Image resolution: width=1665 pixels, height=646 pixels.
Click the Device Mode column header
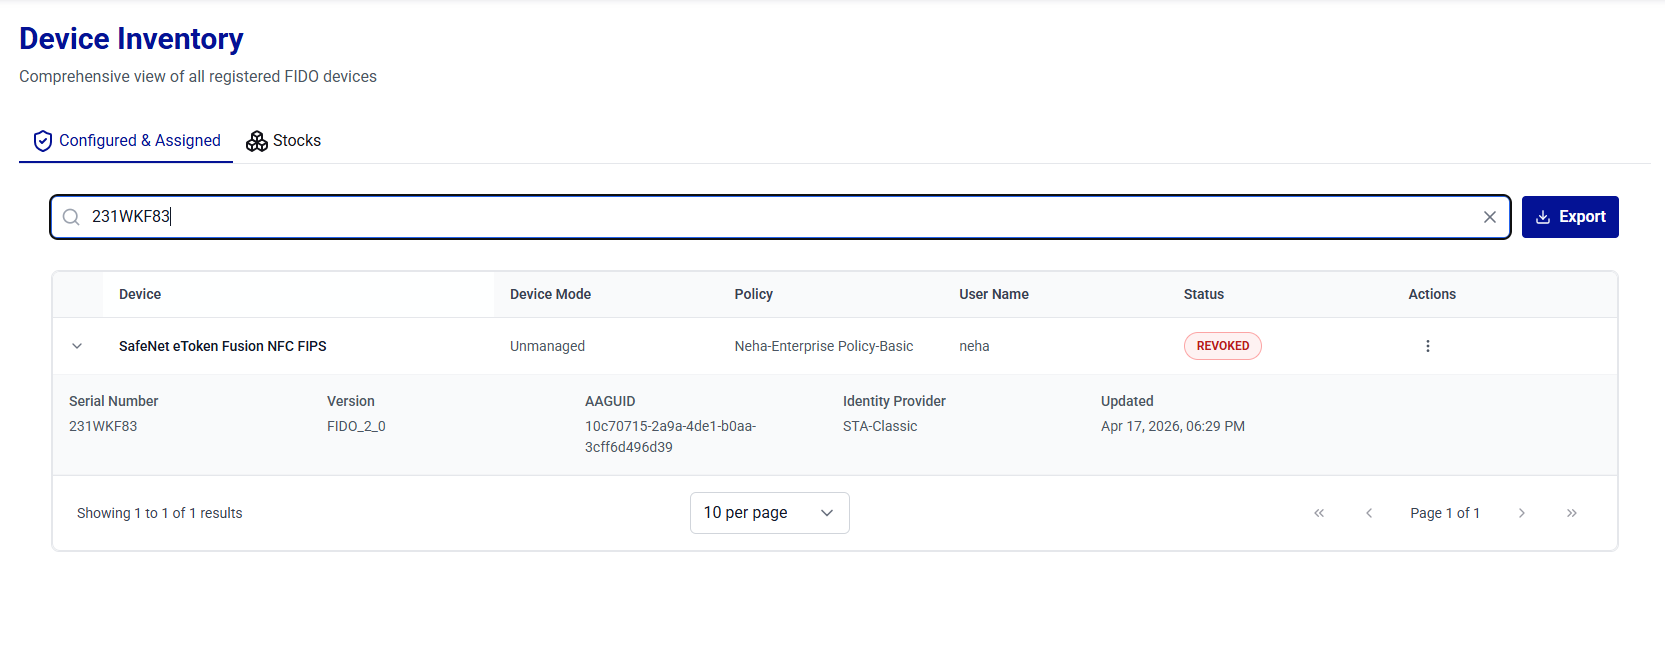pos(550,294)
